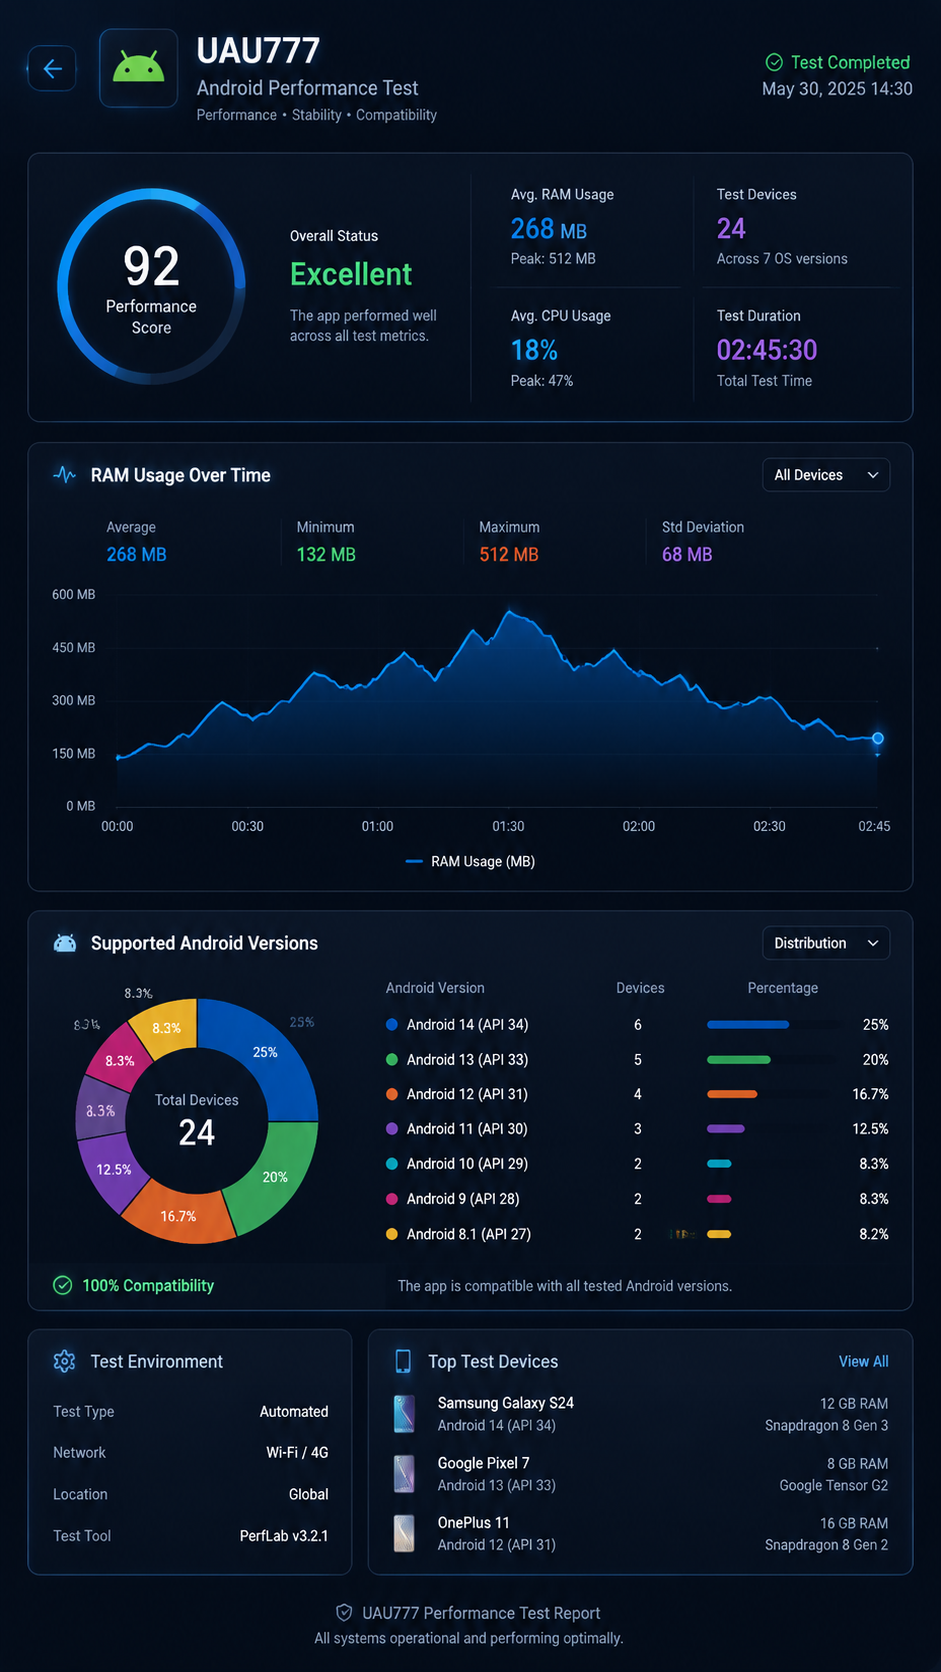Click the Android 13 percentage bar
The width and height of the screenshot is (941, 1672).
(x=739, y=1059)
